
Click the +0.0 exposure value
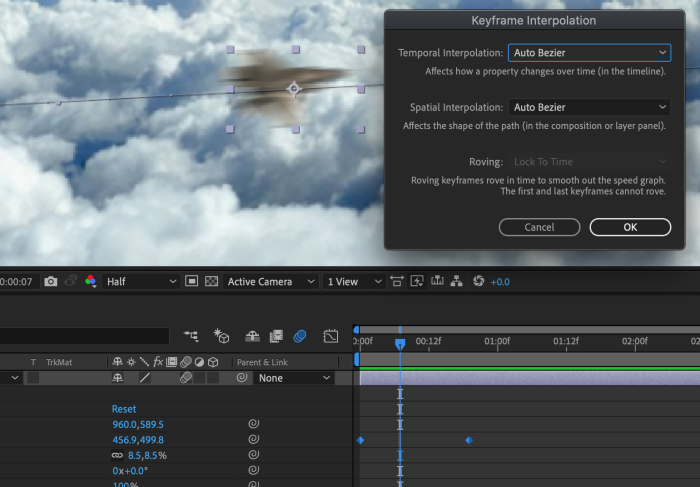click(500, 282)
